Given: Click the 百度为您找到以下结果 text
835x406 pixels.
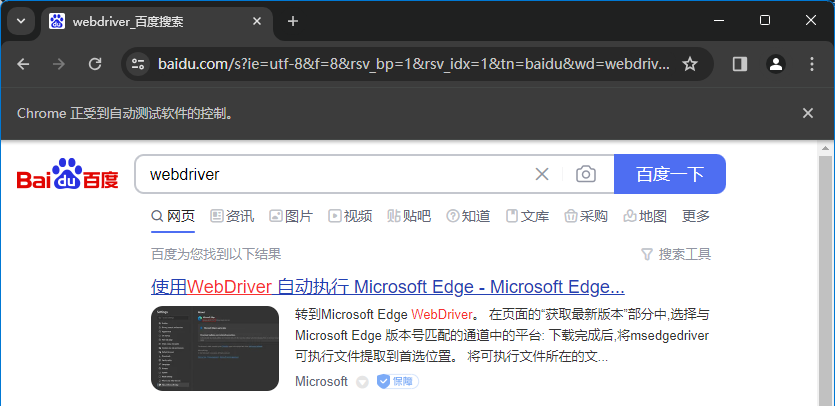Looking at the screenshot, I should pos(216,254).
